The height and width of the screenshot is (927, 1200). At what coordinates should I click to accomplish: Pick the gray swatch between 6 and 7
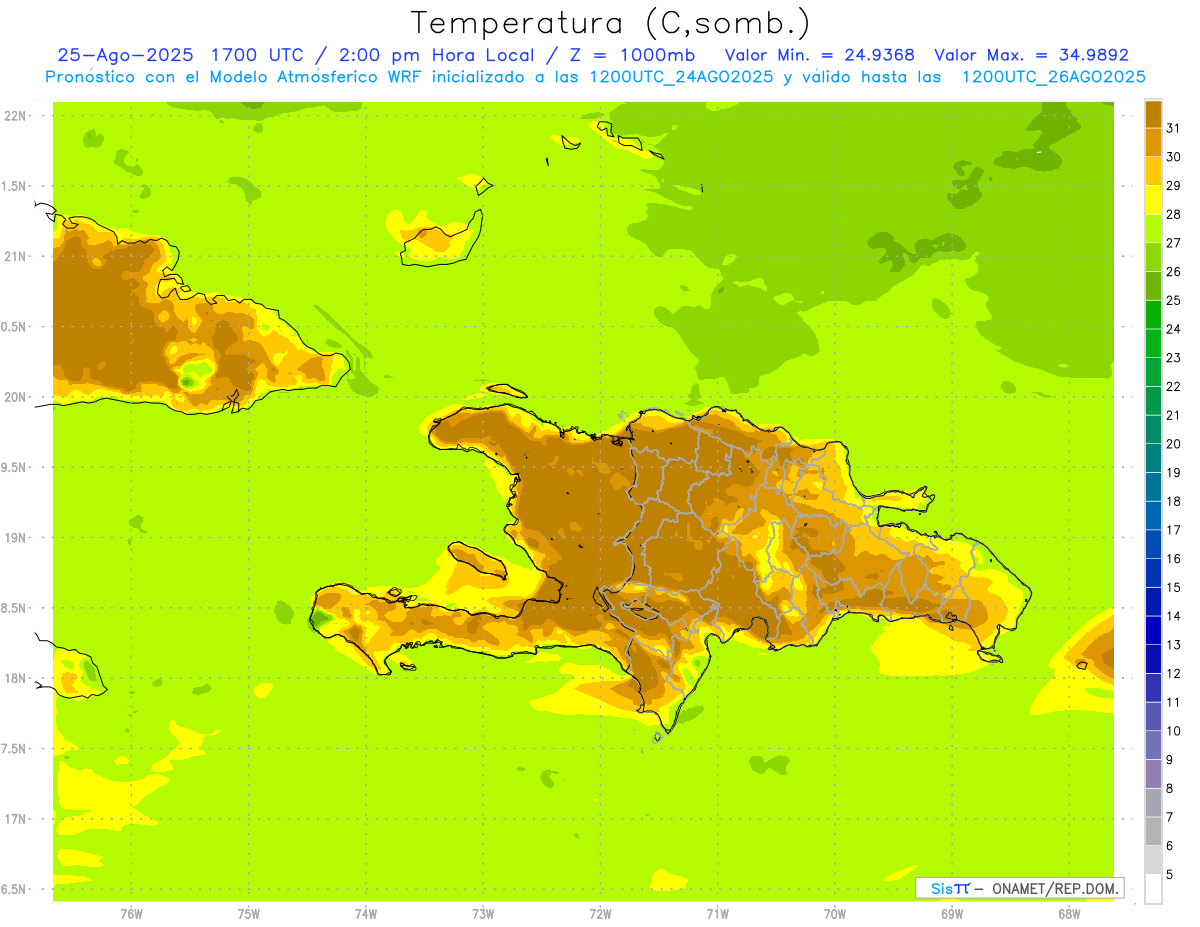click(1153, 831)
